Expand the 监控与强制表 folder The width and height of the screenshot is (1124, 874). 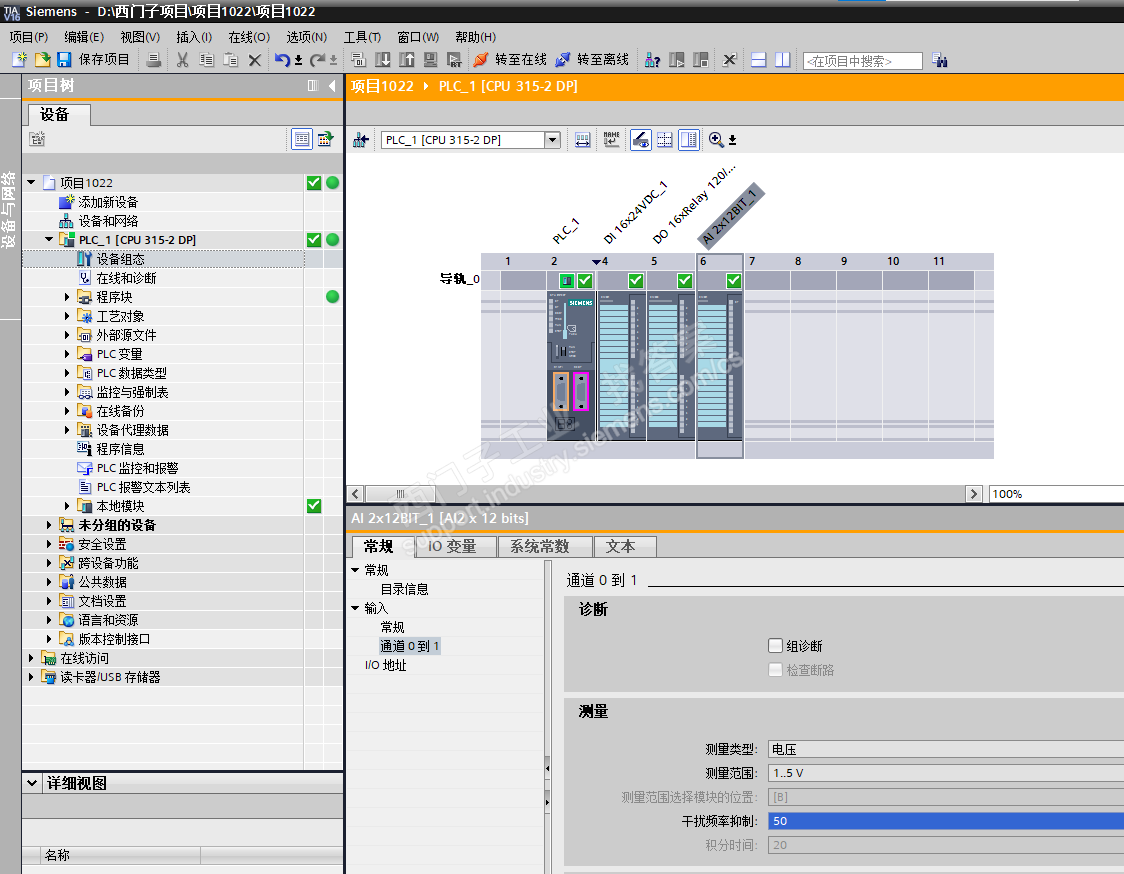click(67, 392)
